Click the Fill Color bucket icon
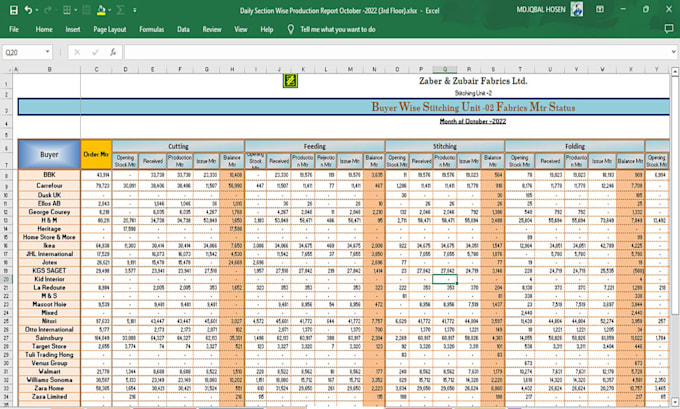 pos(101,10)
